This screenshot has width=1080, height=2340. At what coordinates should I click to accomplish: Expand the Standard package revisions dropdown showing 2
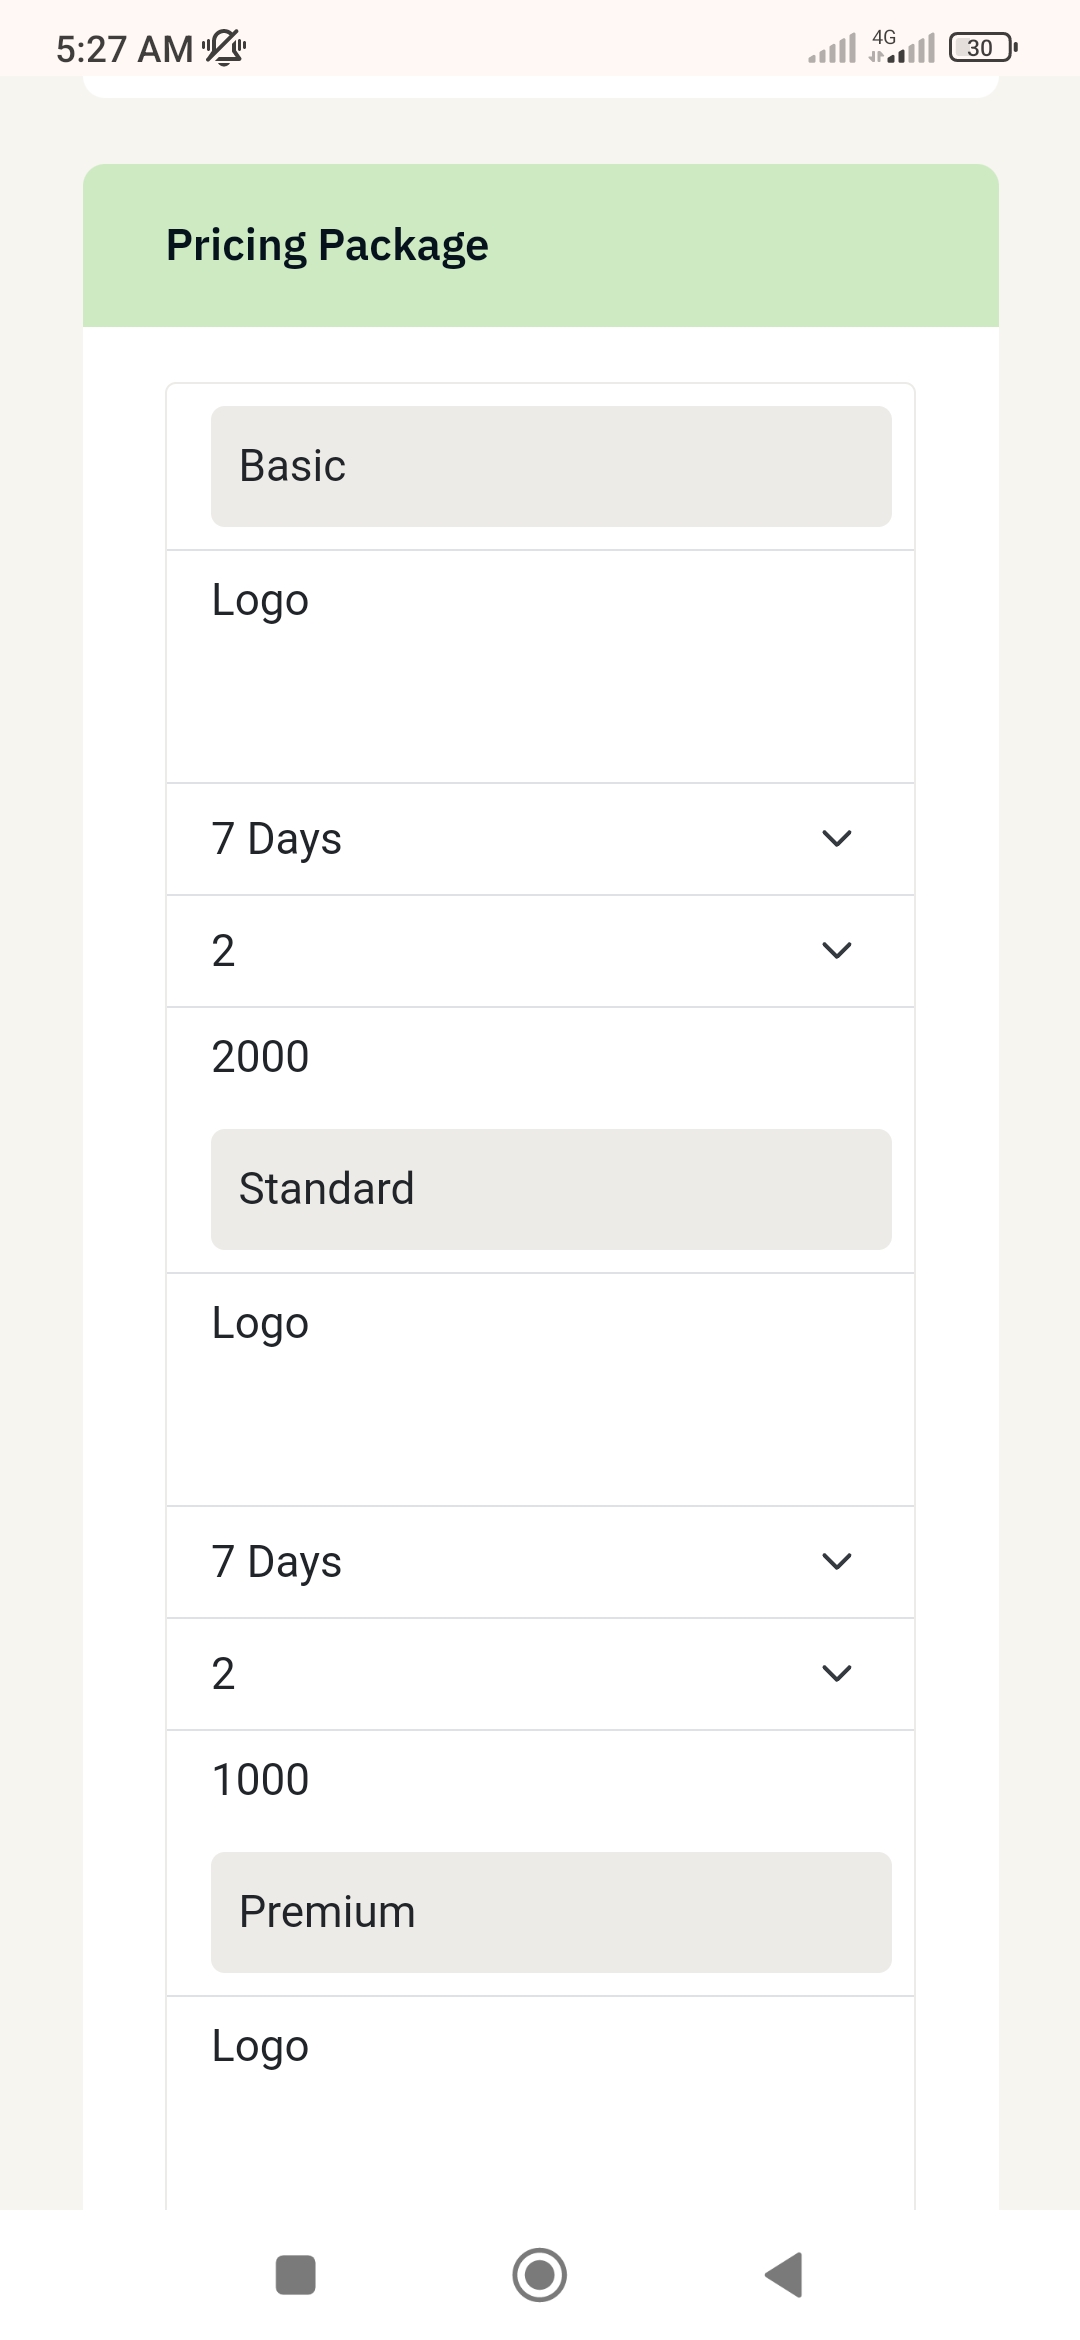(540, 1674)
